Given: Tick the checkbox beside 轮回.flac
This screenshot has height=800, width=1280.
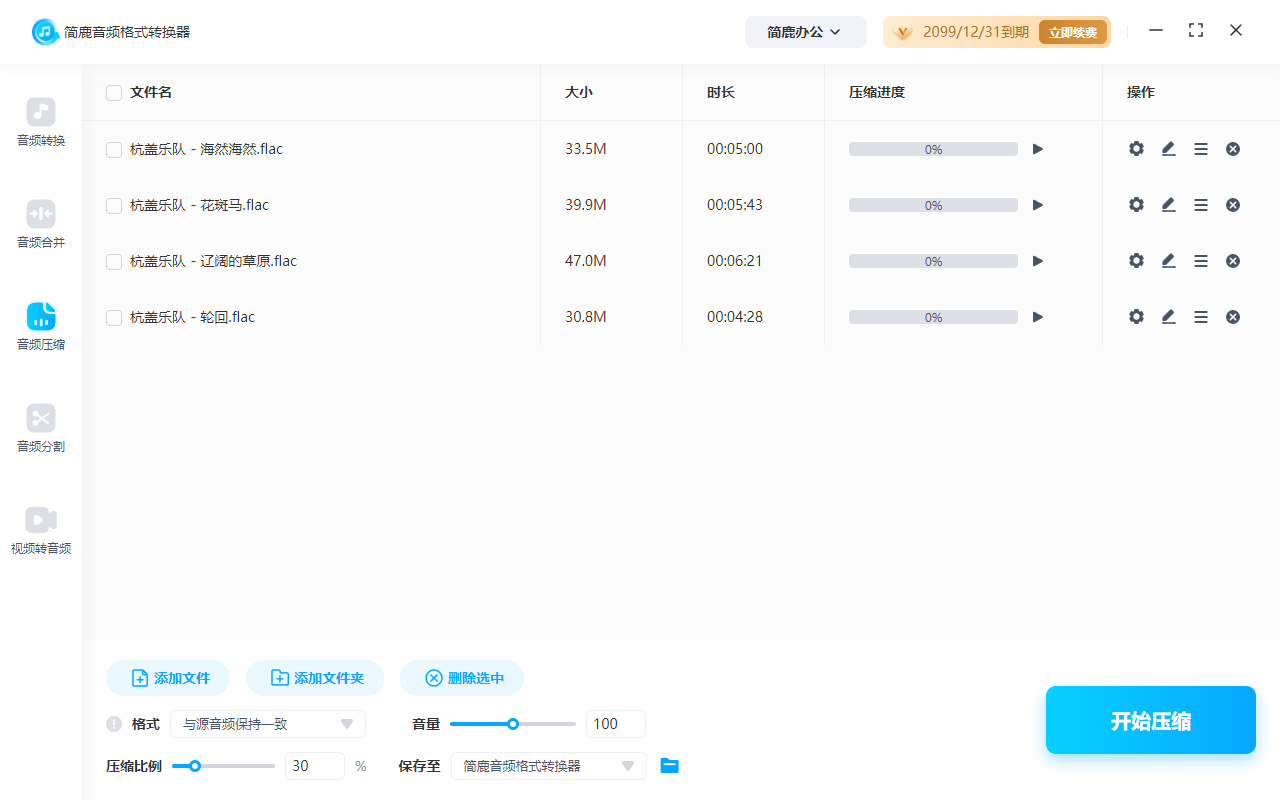Looking at the screenshot, I should coord(113,316).
